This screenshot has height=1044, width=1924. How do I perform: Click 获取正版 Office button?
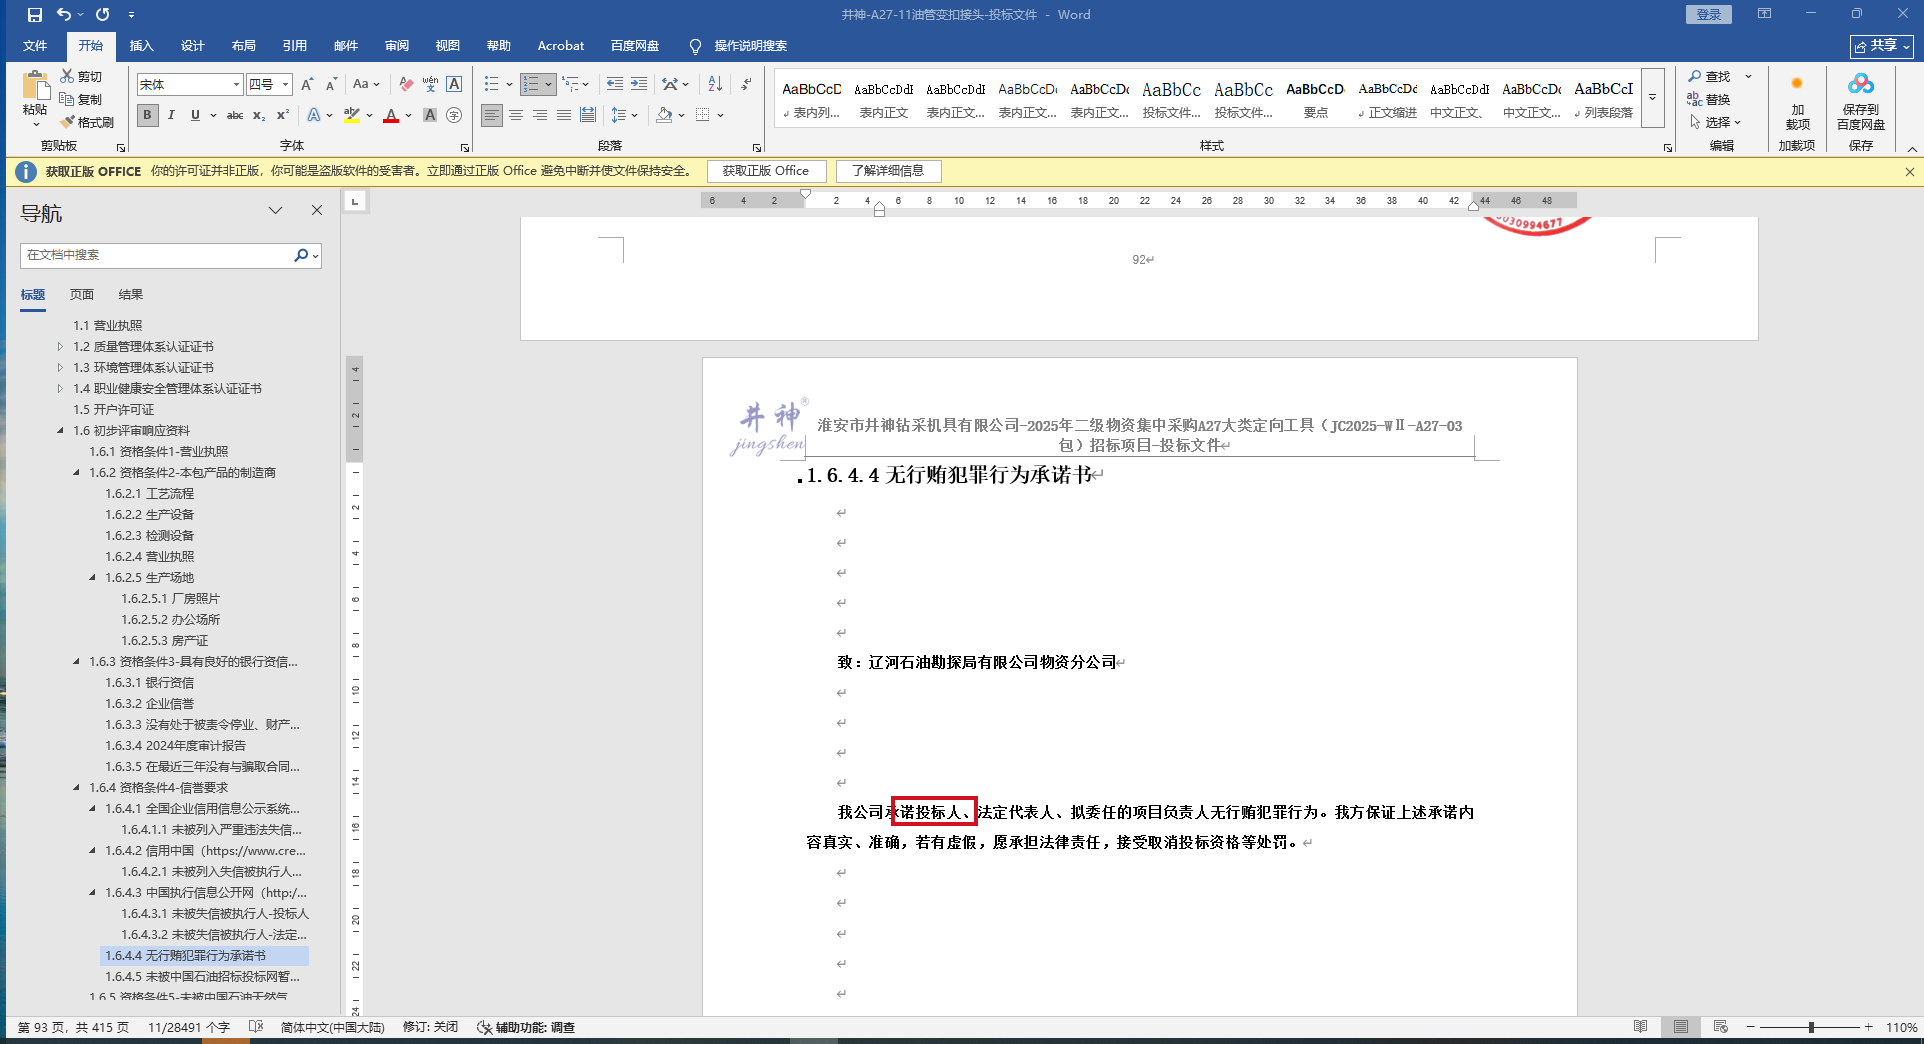pyautogui.click(x=766, y=171)
